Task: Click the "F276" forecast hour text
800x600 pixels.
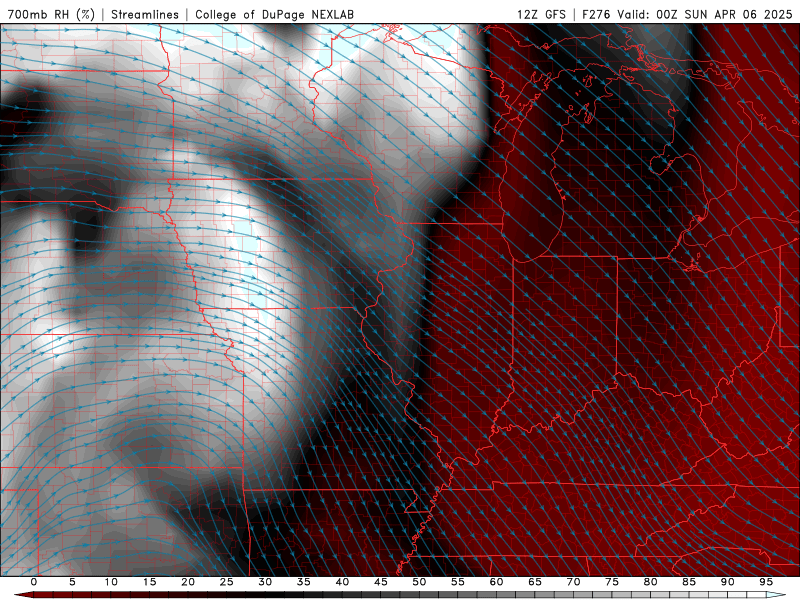Action: (596, 14)
